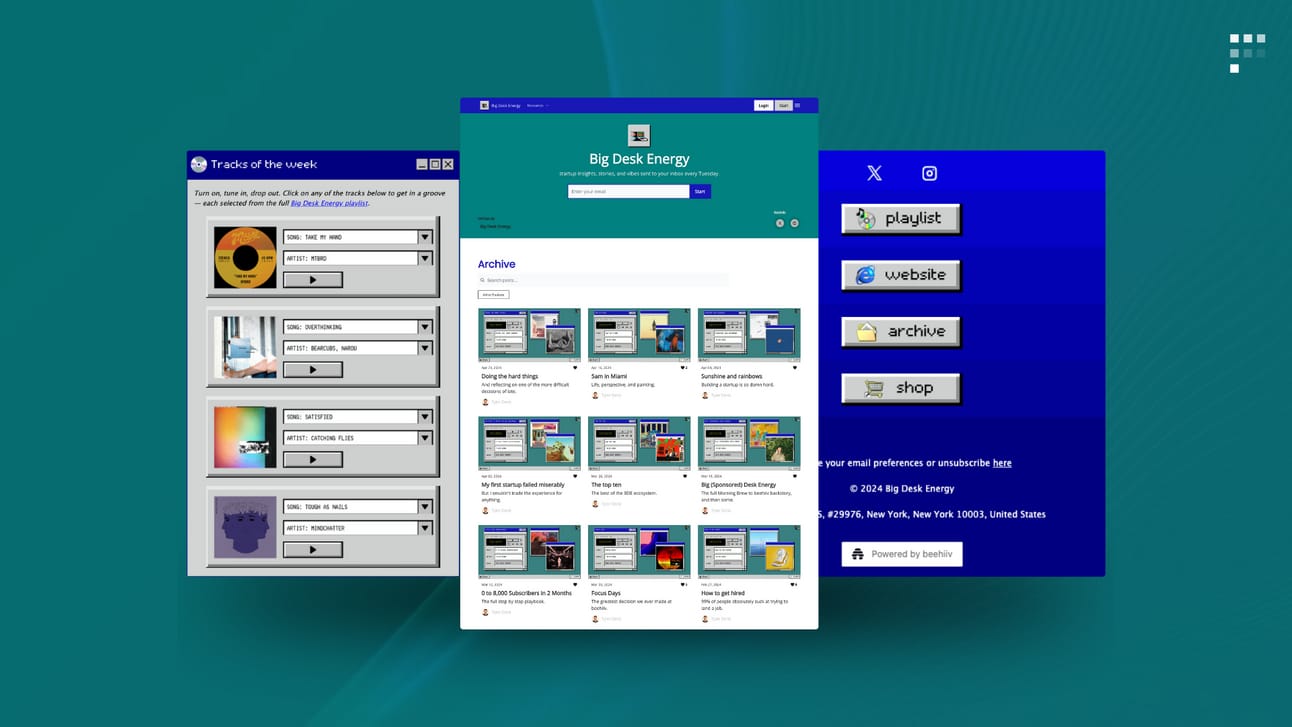Click the Big Desk Energy logo in navbar
Image resolution: width=1292 pixels, height=727 pixels.
point(484,105)
